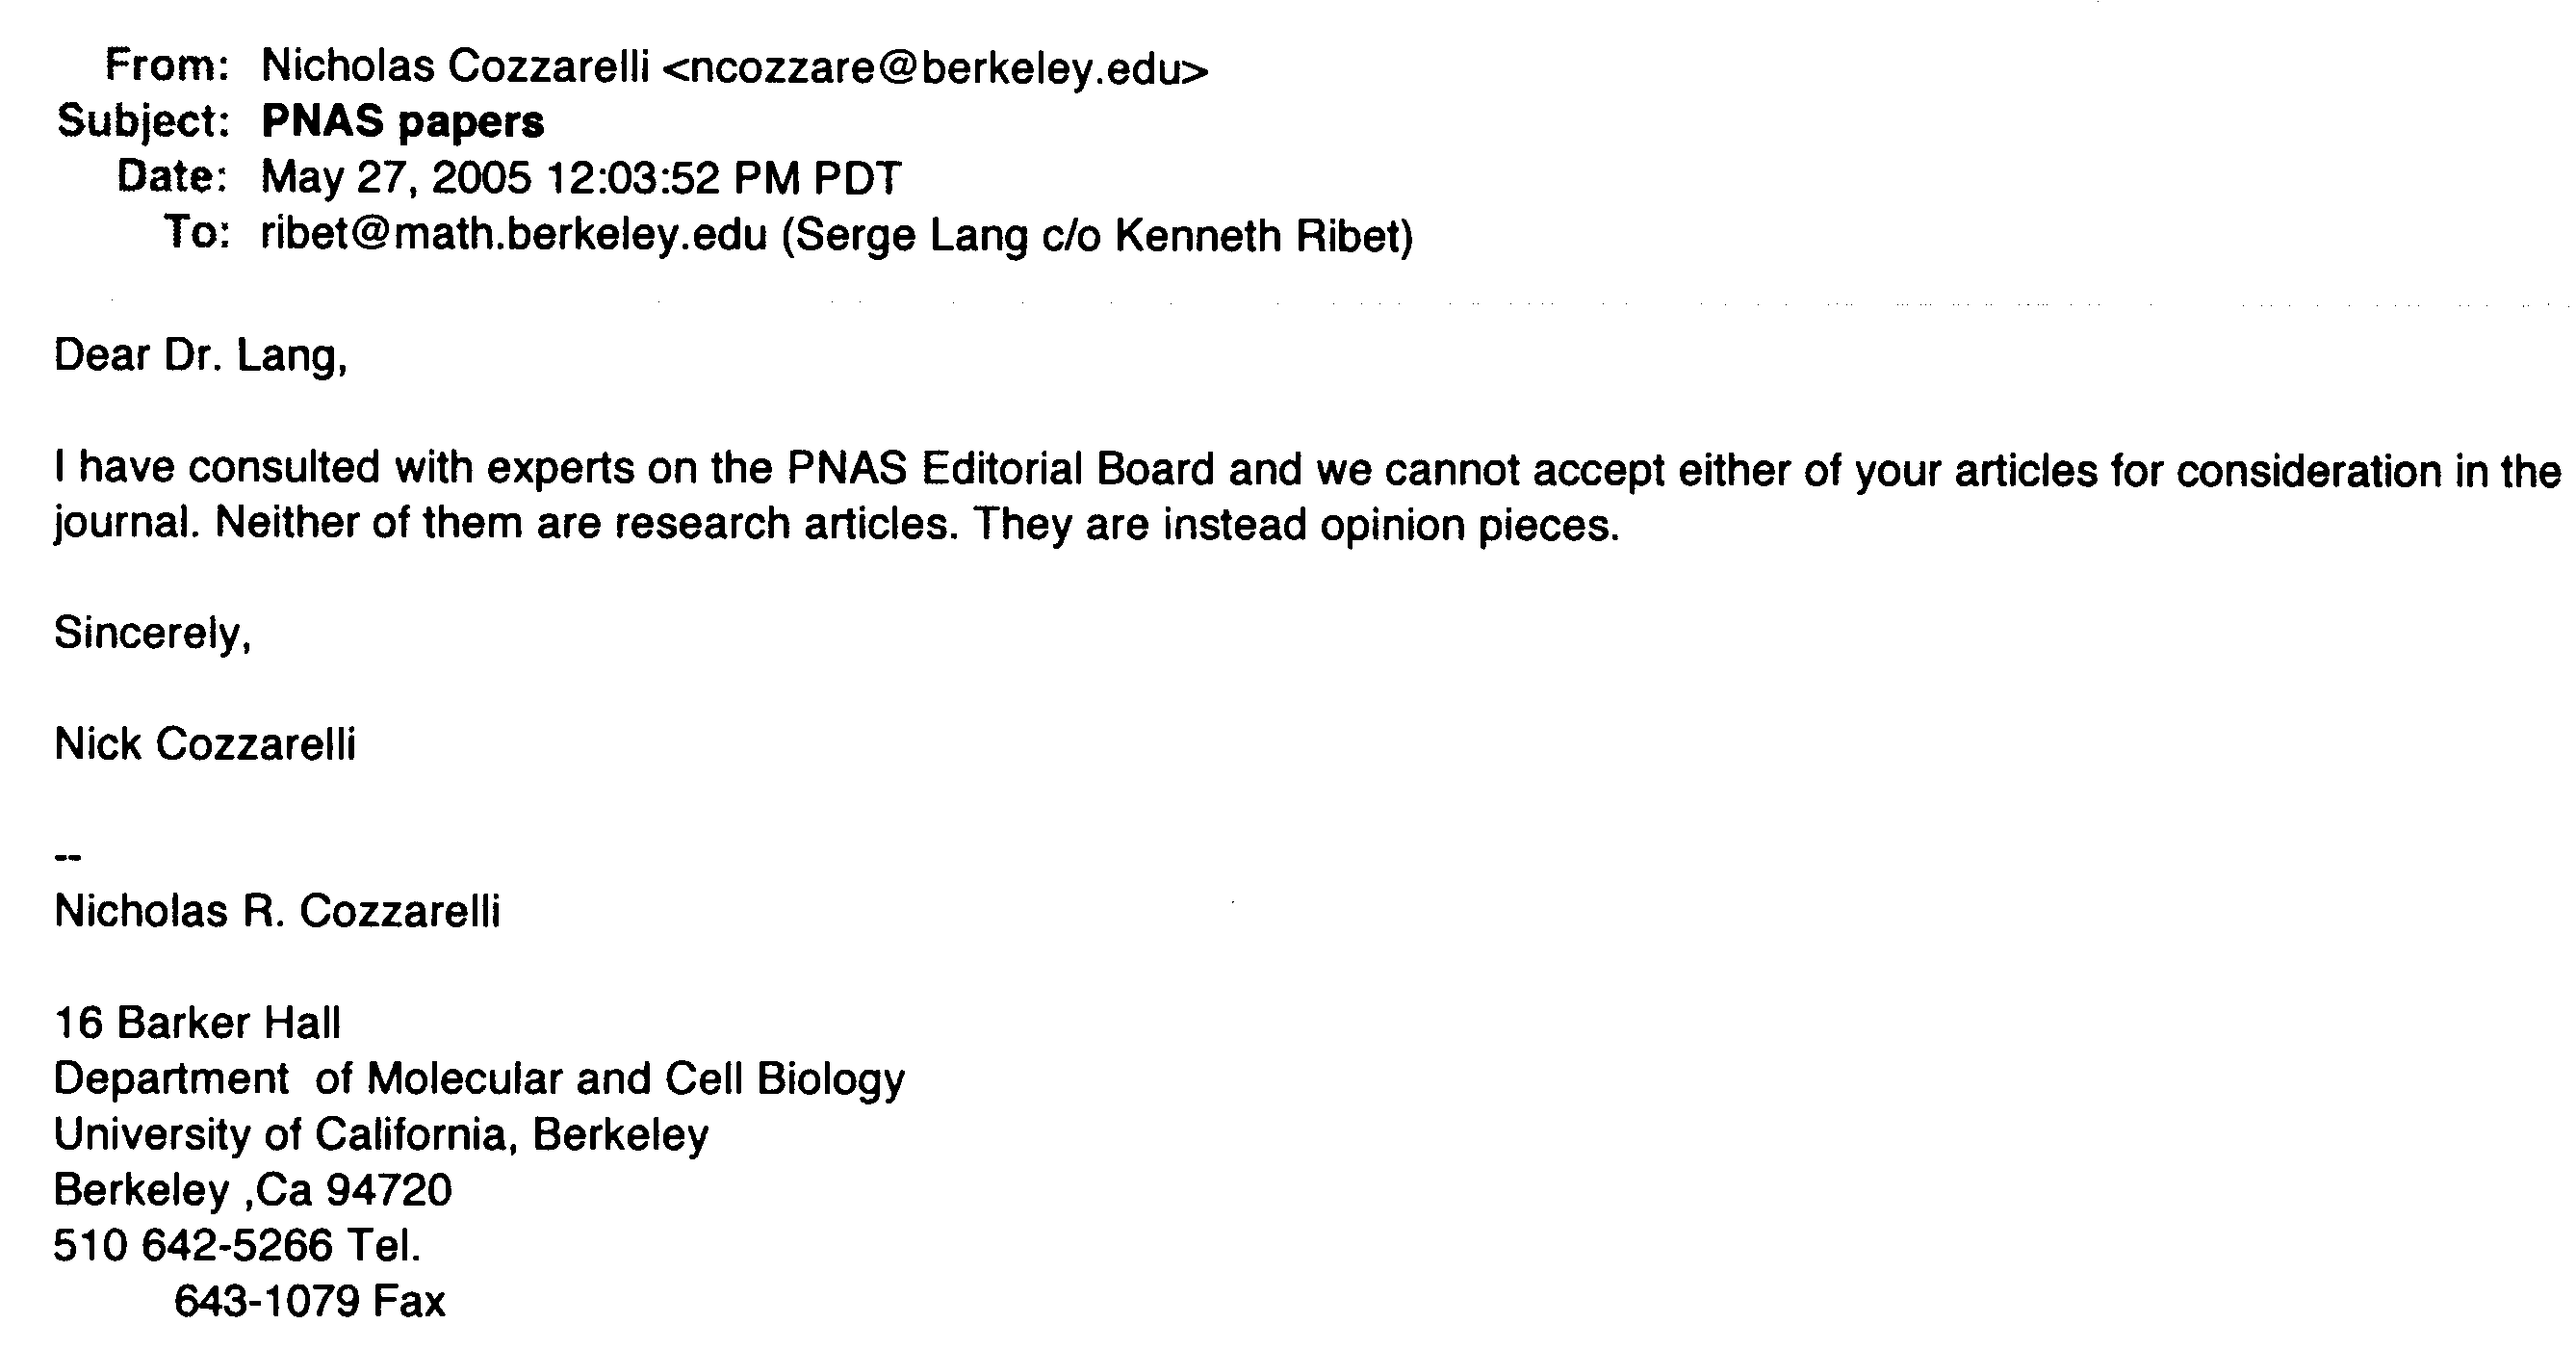2576x1350 pixels.
Task: Click the fax number 643-1079
Action: pyautogui.click(x=267, y=1301)
